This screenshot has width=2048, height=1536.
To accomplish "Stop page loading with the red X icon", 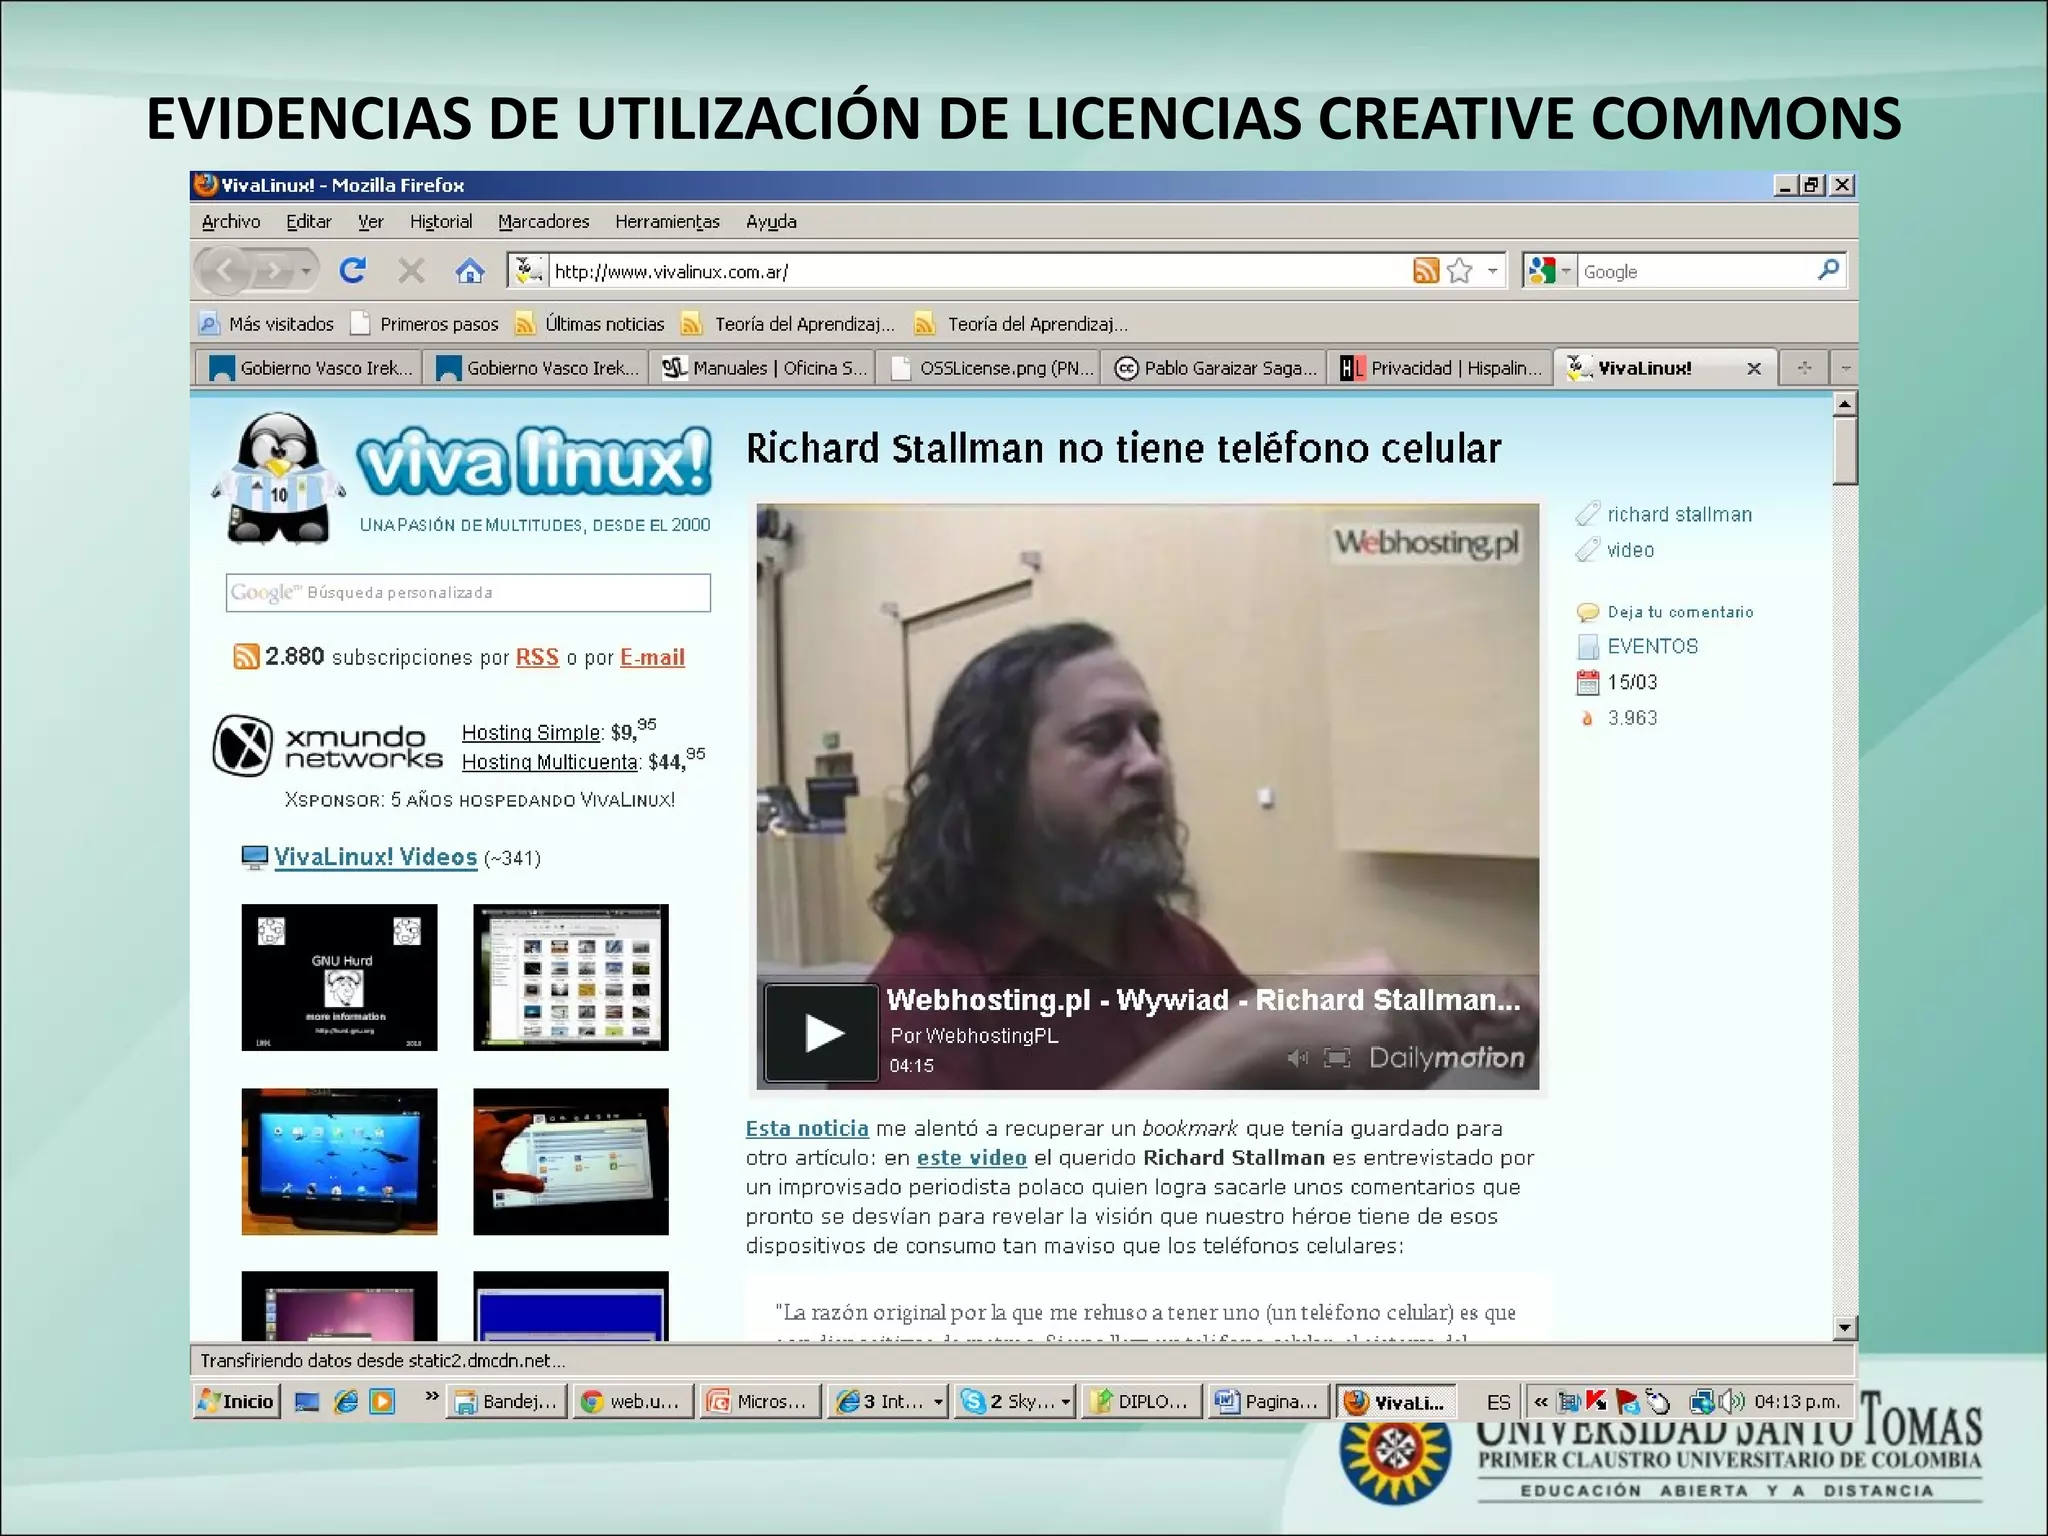I will tap(410, 270).
